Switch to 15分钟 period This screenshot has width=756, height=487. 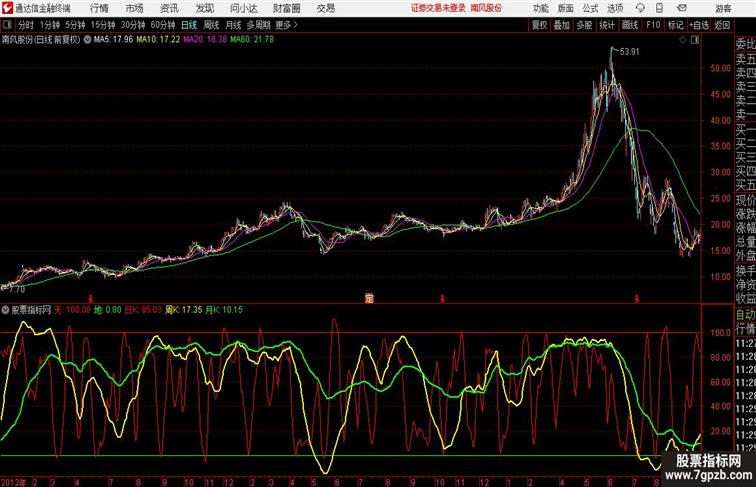(103, 25)
